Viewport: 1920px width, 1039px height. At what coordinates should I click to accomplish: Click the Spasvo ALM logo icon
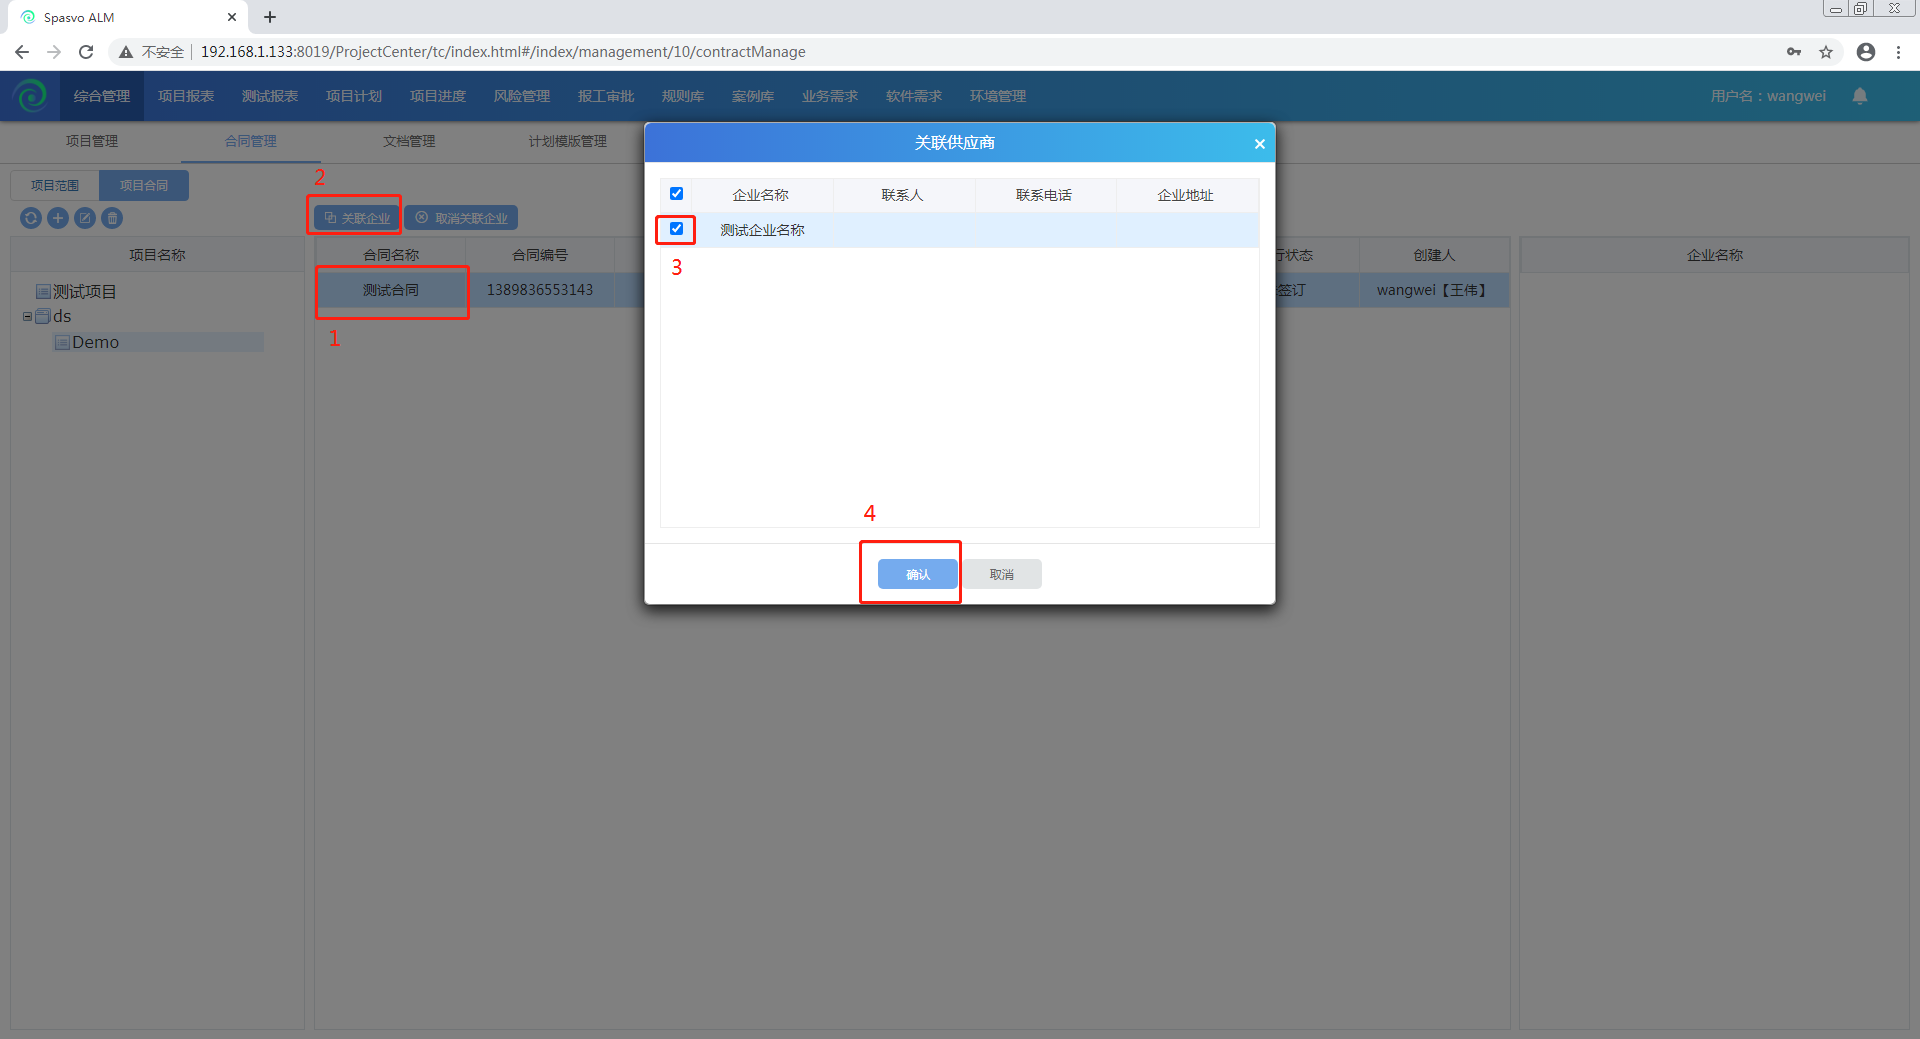30,96
